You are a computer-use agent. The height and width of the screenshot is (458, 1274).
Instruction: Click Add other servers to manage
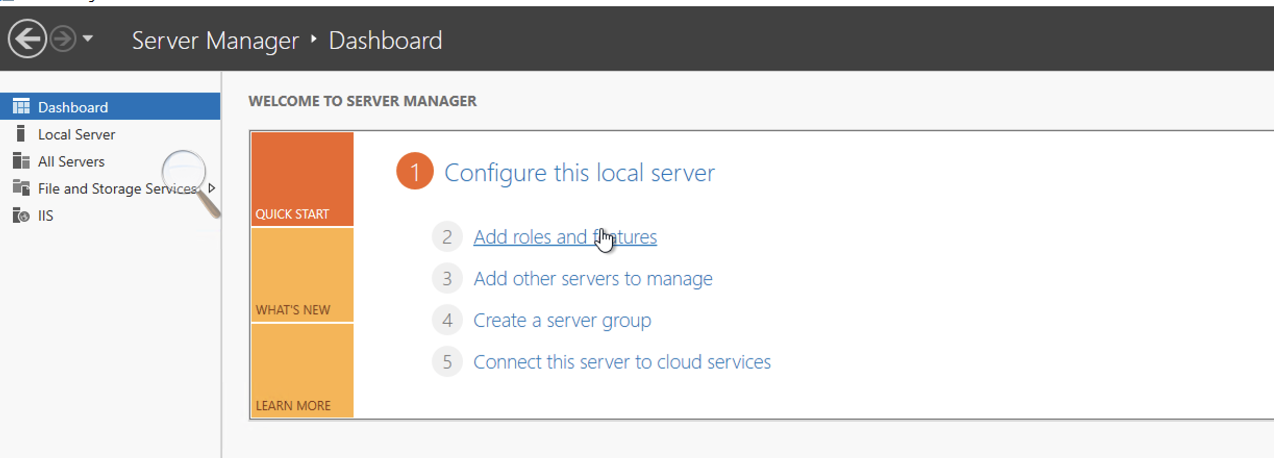(593, 279)
